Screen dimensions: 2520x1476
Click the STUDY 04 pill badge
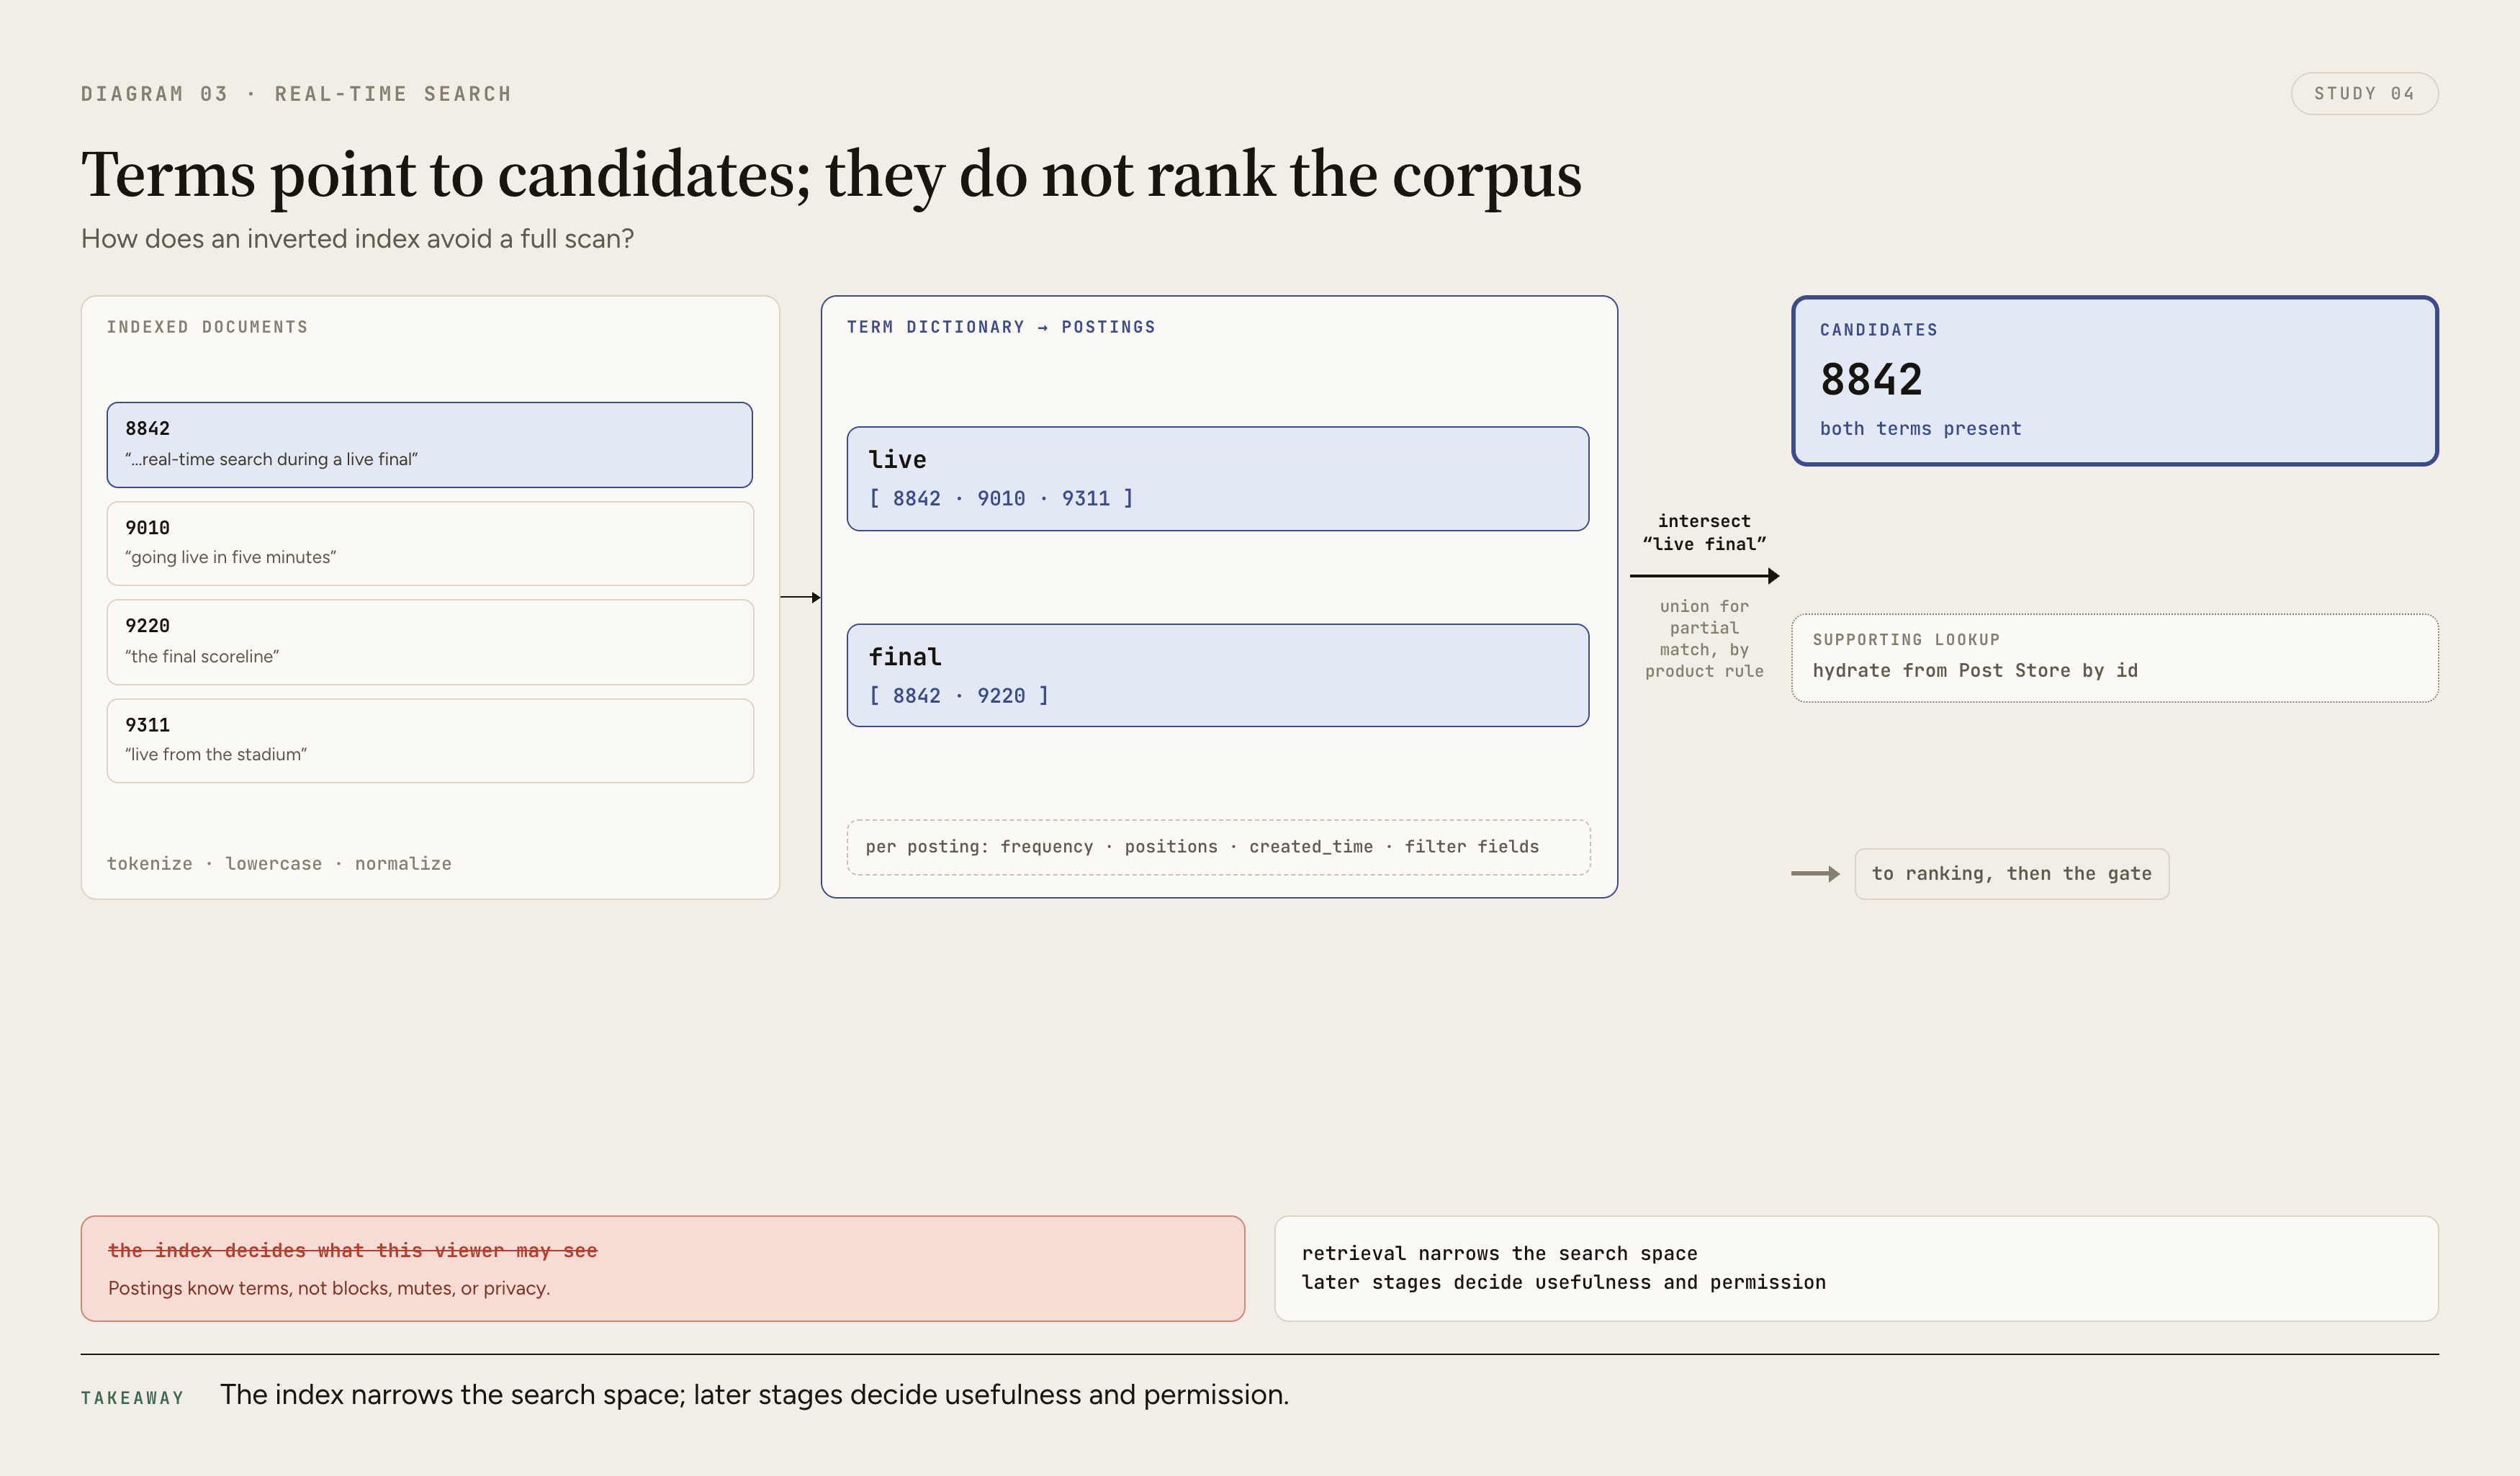pyautogui.click(x=2364, y=94)
